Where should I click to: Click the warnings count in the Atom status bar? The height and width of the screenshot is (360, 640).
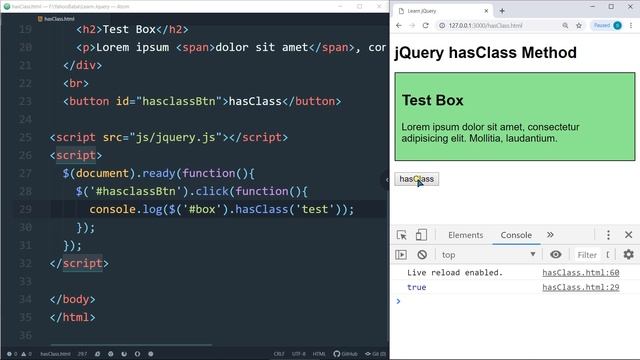tap(27, 354)
